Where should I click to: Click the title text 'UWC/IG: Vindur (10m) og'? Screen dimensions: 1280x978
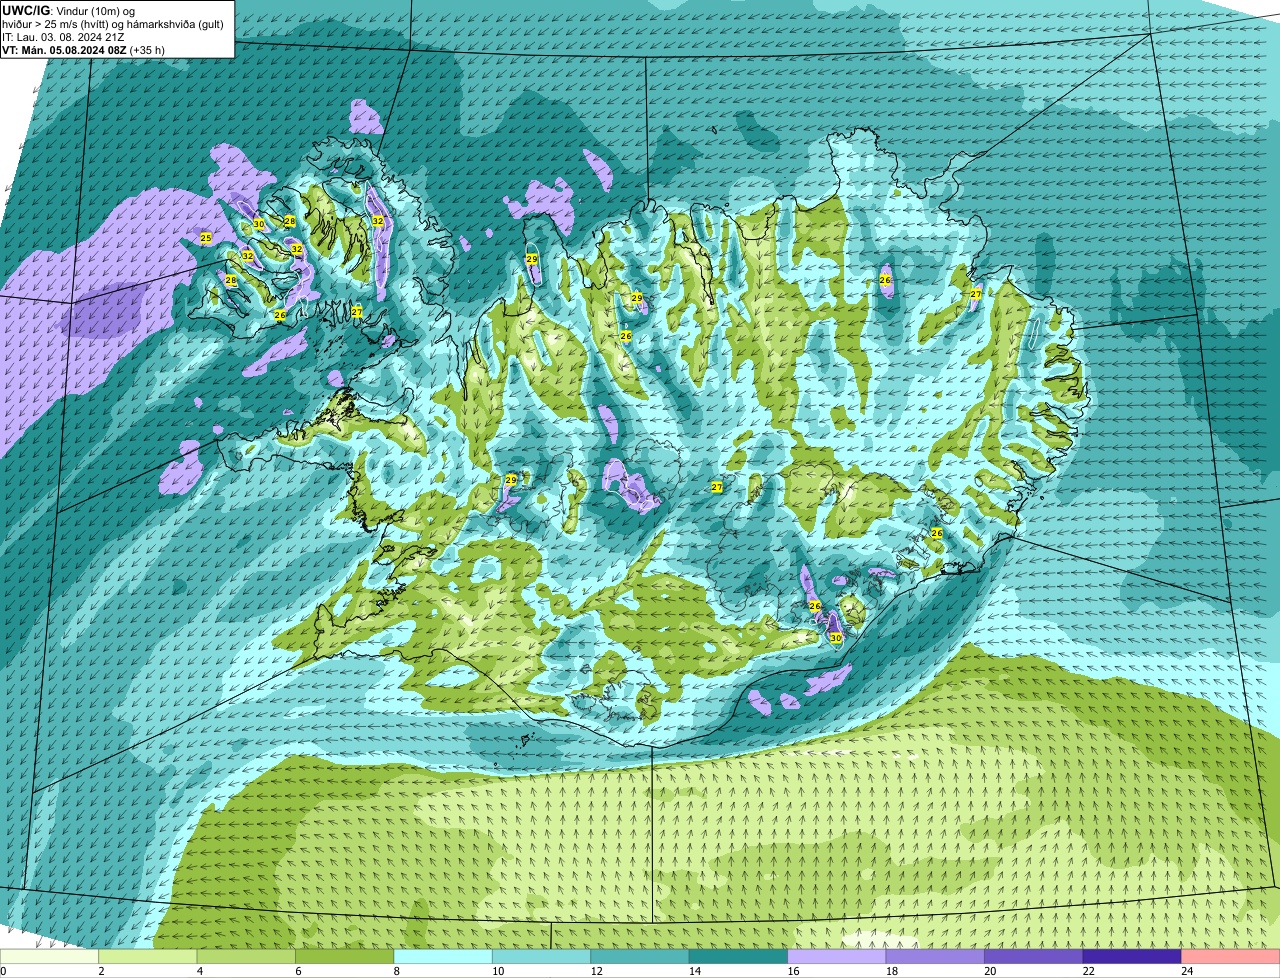pos(69,10)
